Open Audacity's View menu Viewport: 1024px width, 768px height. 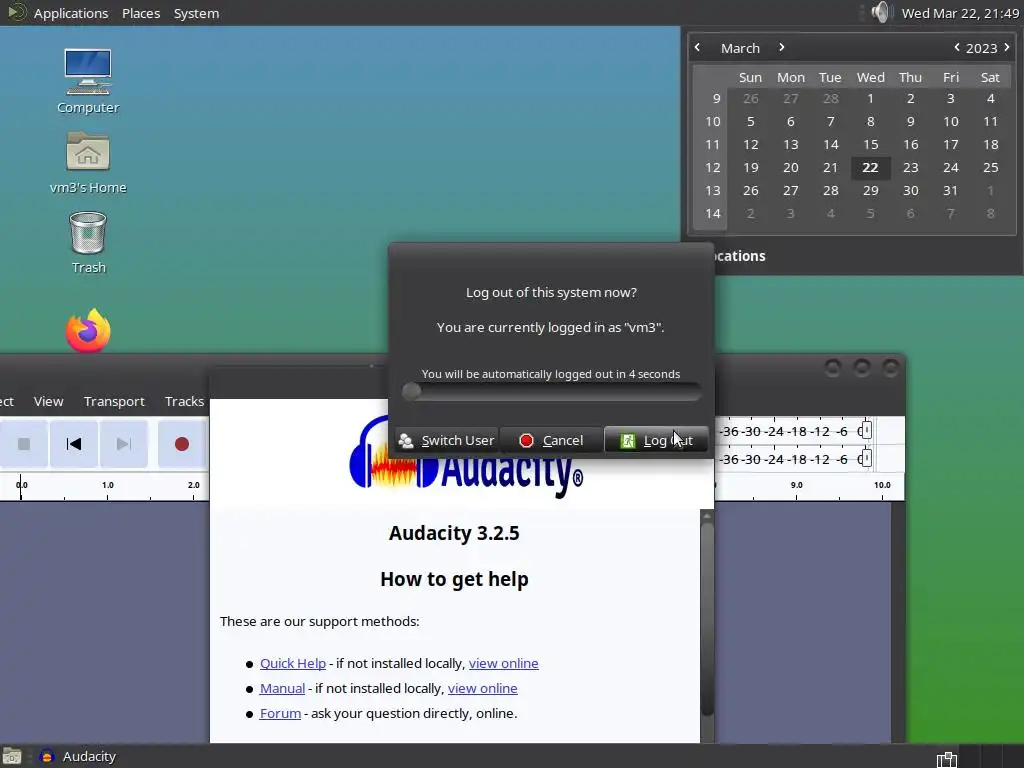[x=48, y=401]
